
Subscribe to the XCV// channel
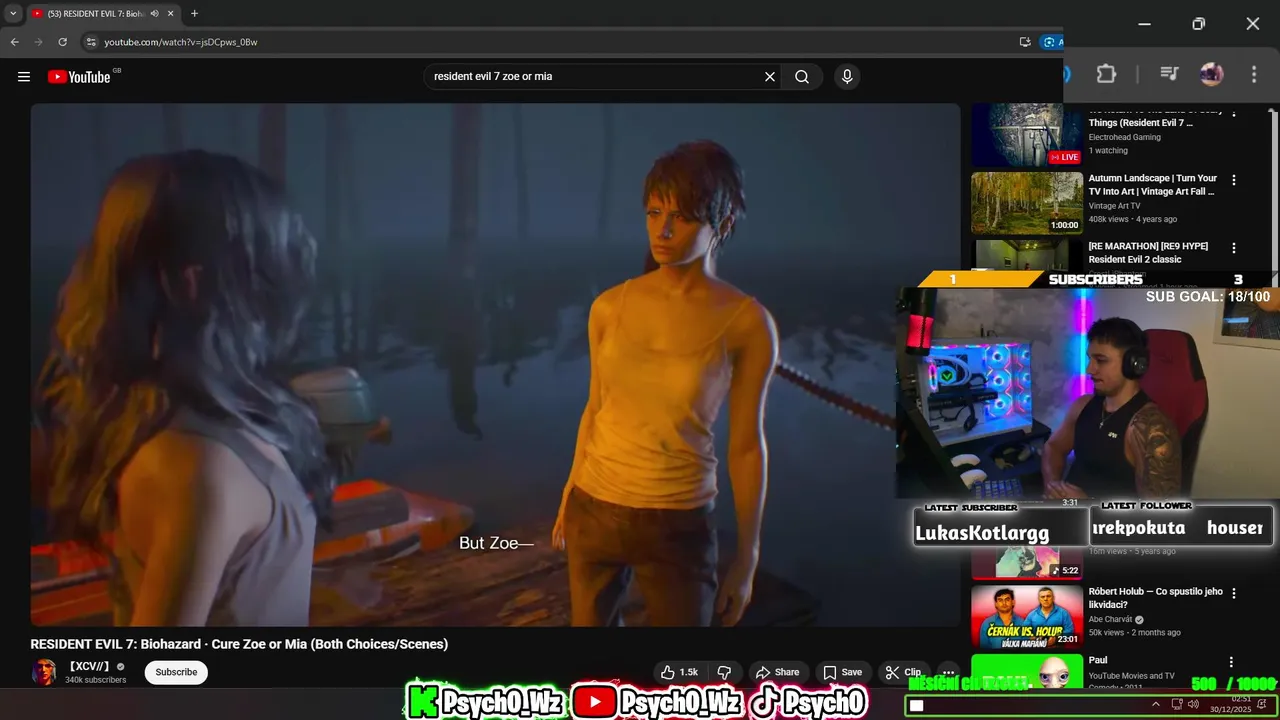click(x=176, y=672)
